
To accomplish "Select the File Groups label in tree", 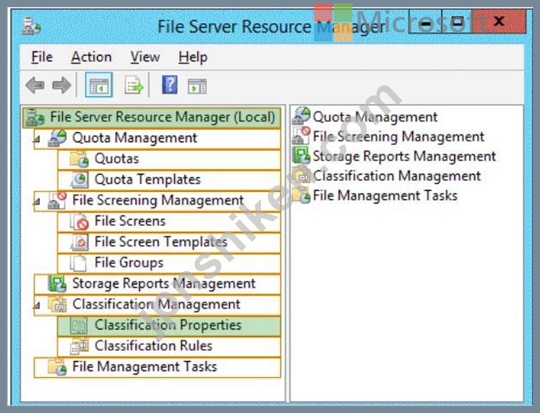I will tap(129, 263).
